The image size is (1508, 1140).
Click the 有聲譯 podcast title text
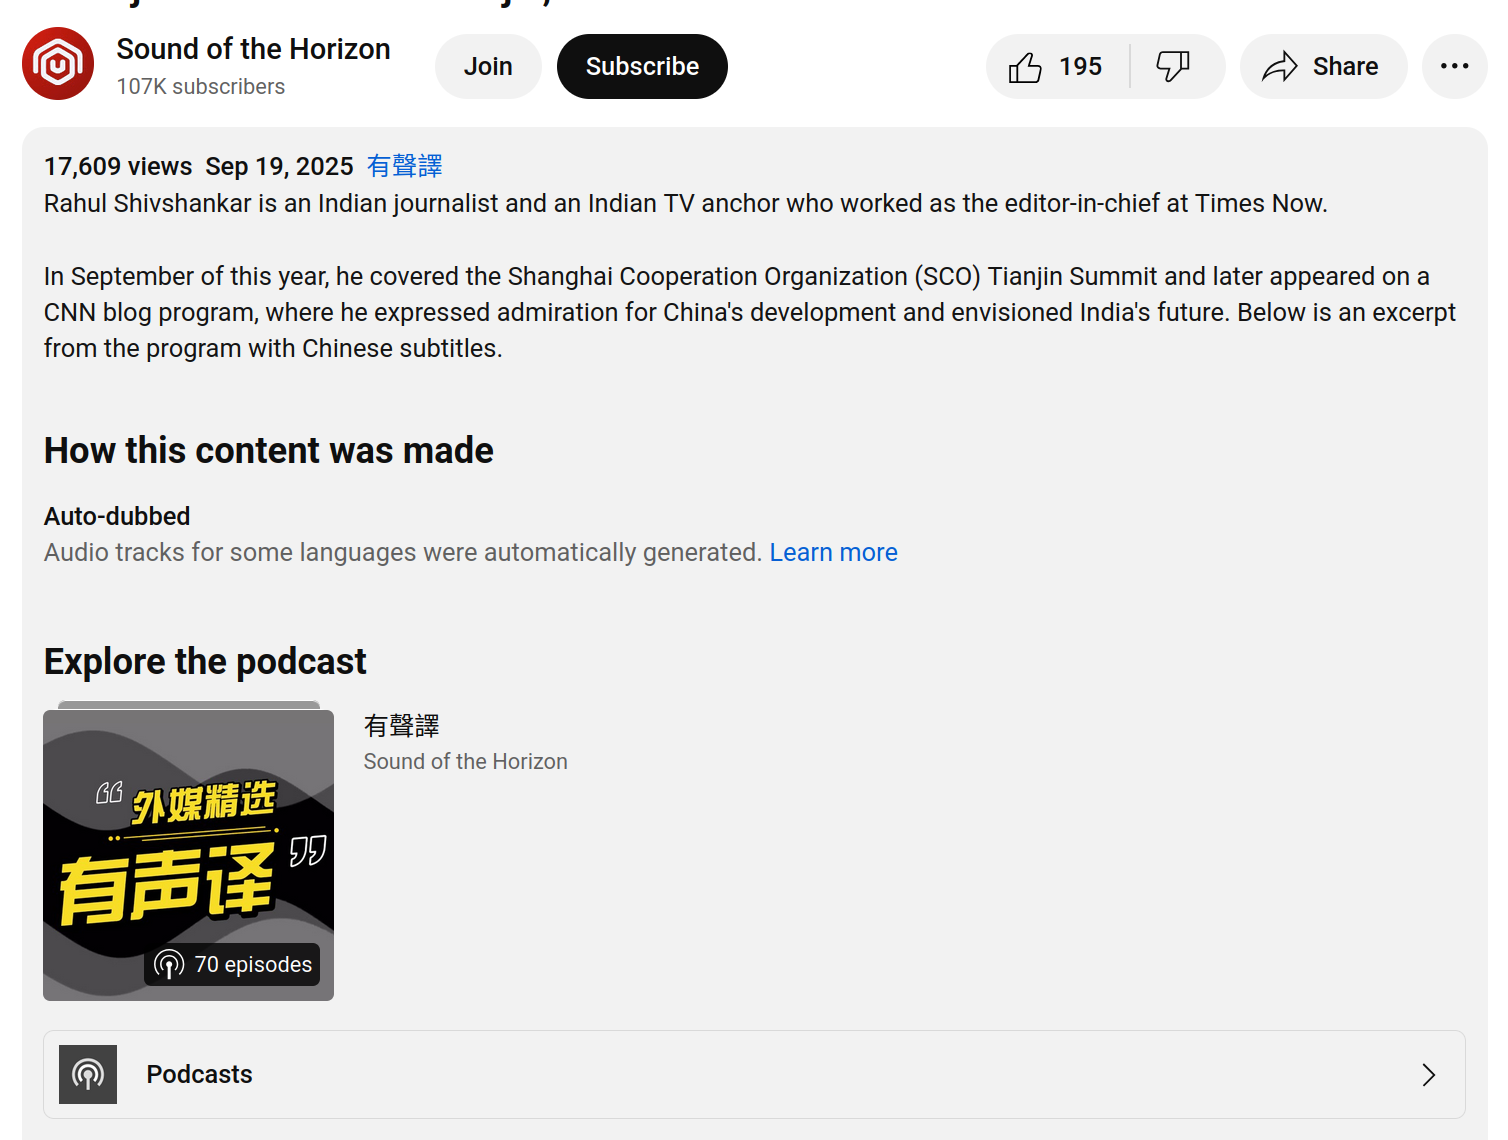(402, 726)
